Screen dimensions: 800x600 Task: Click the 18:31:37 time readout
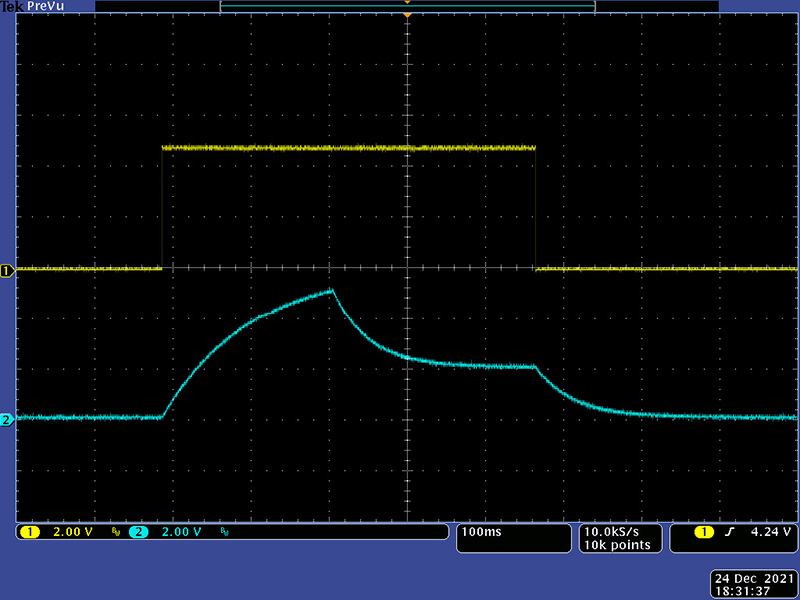coord(742,591)
